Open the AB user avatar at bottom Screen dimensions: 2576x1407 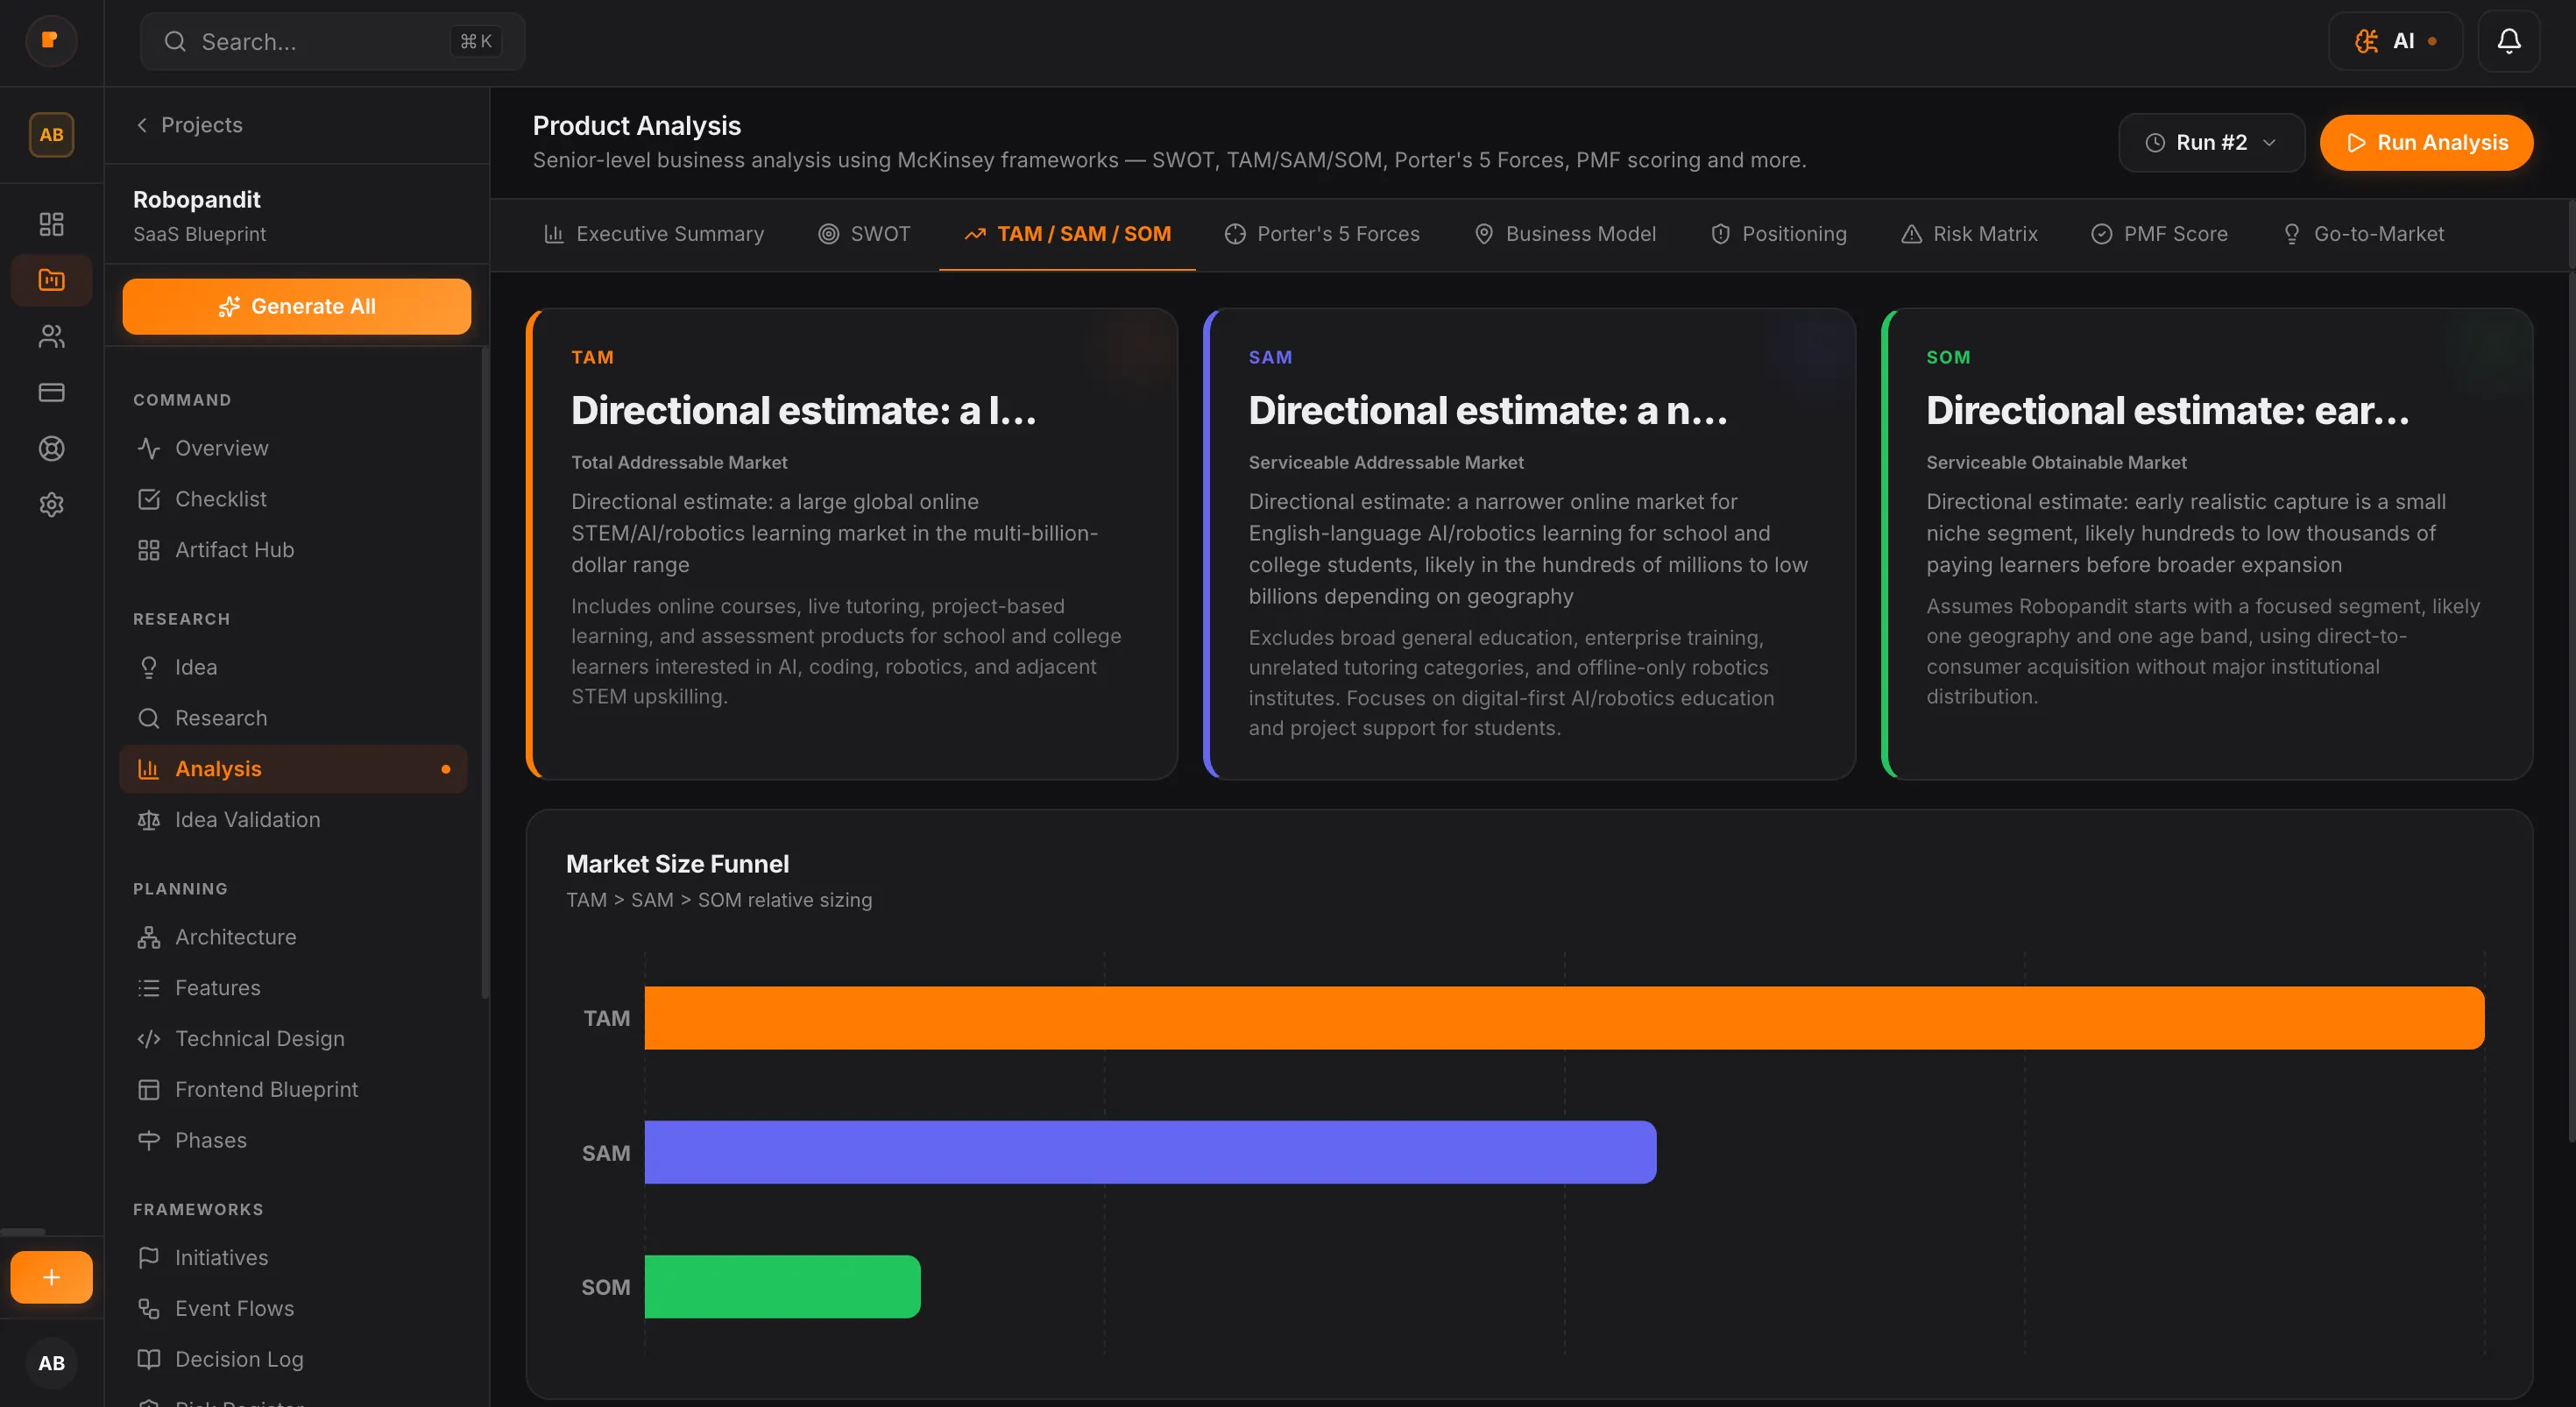51,1362
